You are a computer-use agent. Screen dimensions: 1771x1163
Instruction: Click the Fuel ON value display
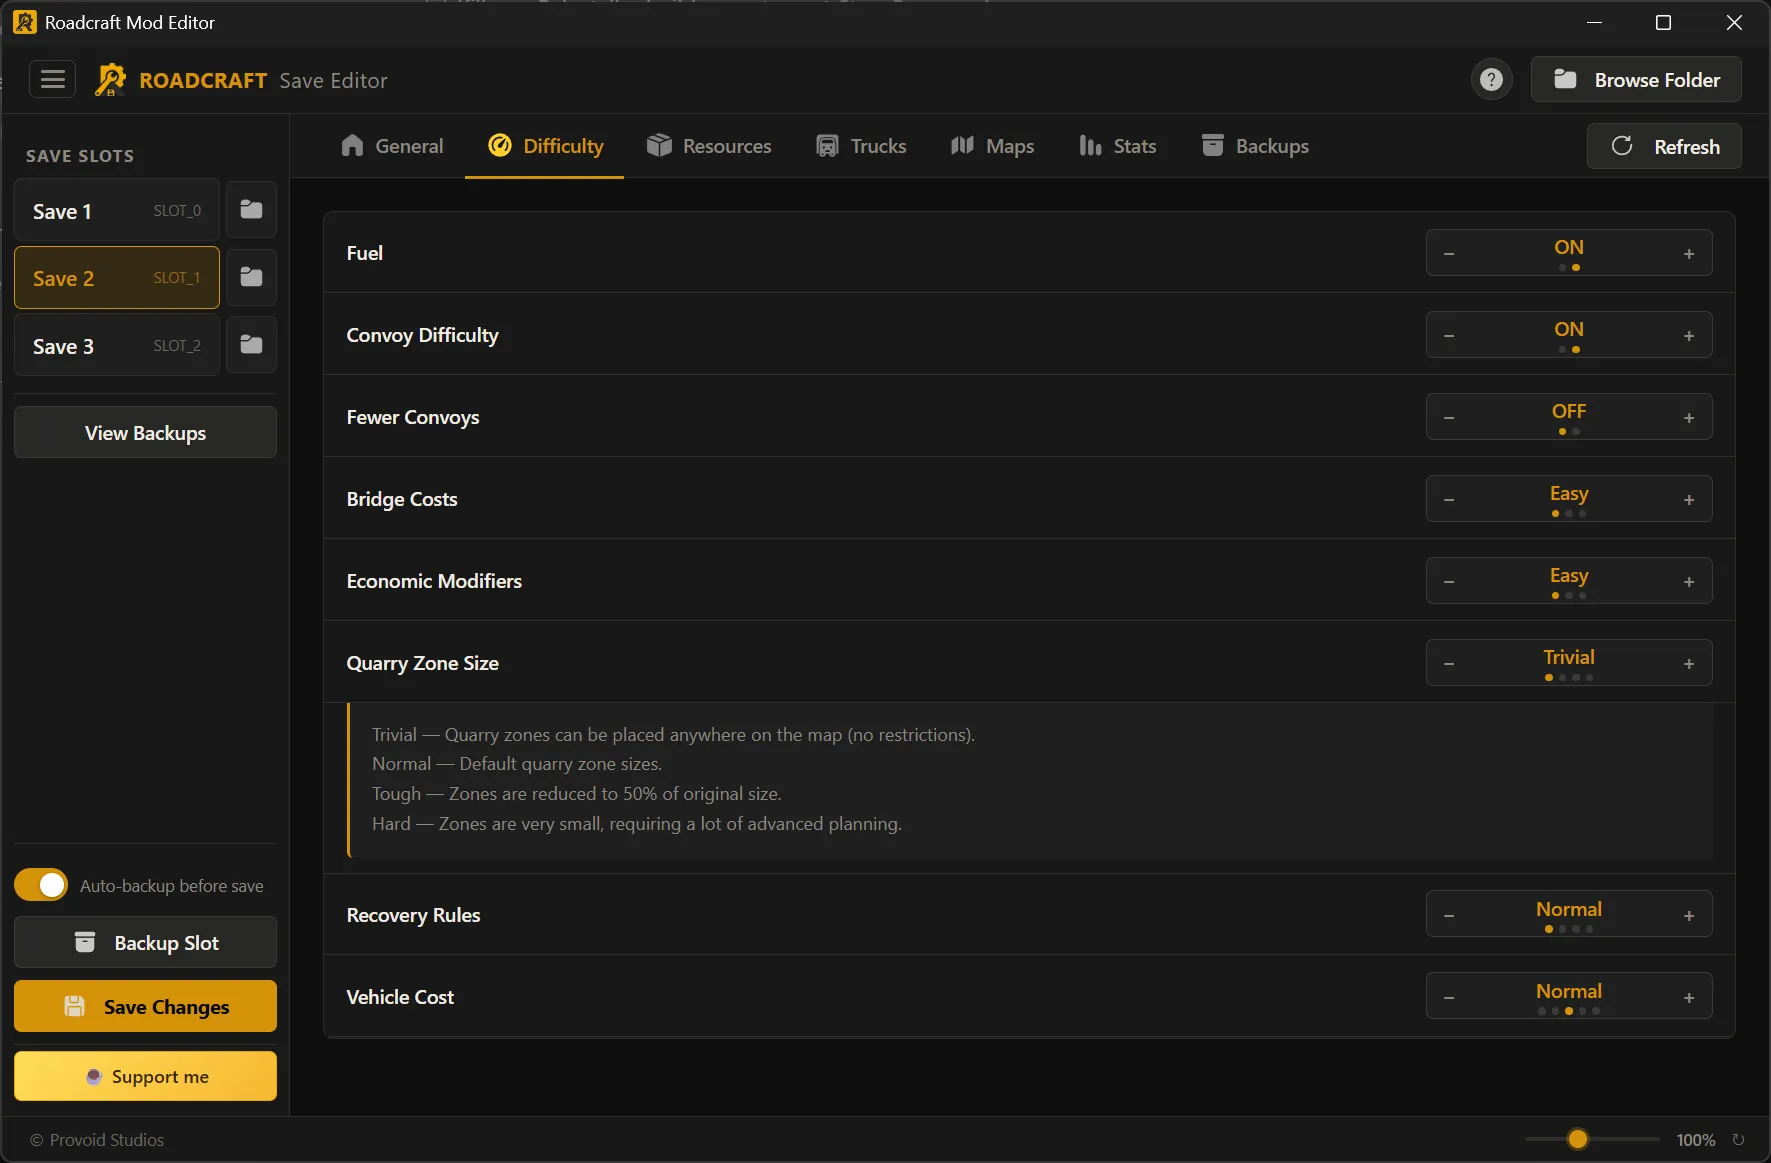[x=1568, y=247]
